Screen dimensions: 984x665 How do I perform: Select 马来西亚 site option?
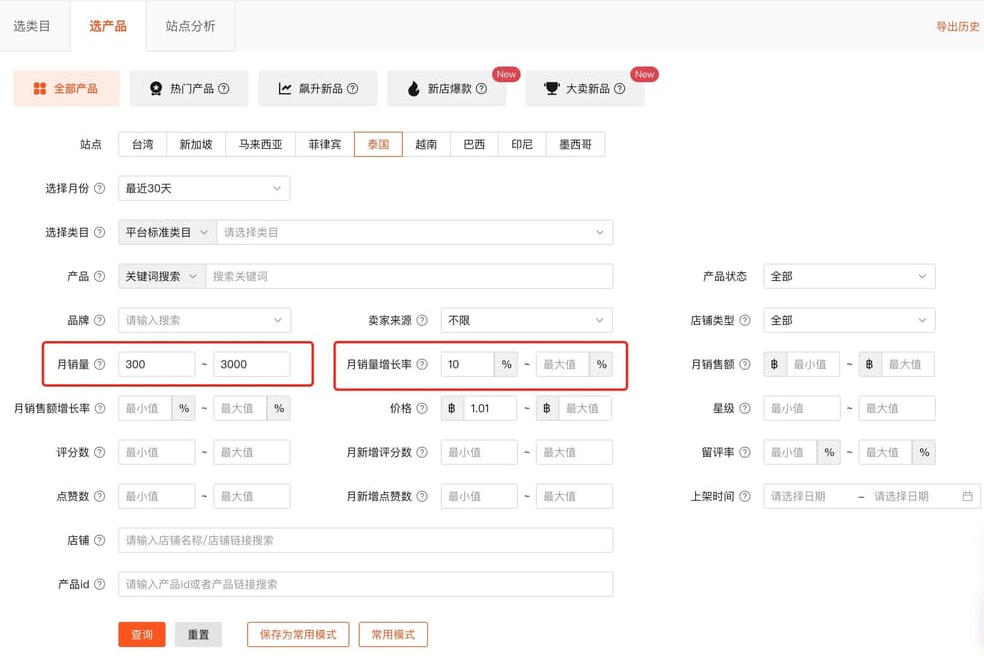[x=260, y=144]
